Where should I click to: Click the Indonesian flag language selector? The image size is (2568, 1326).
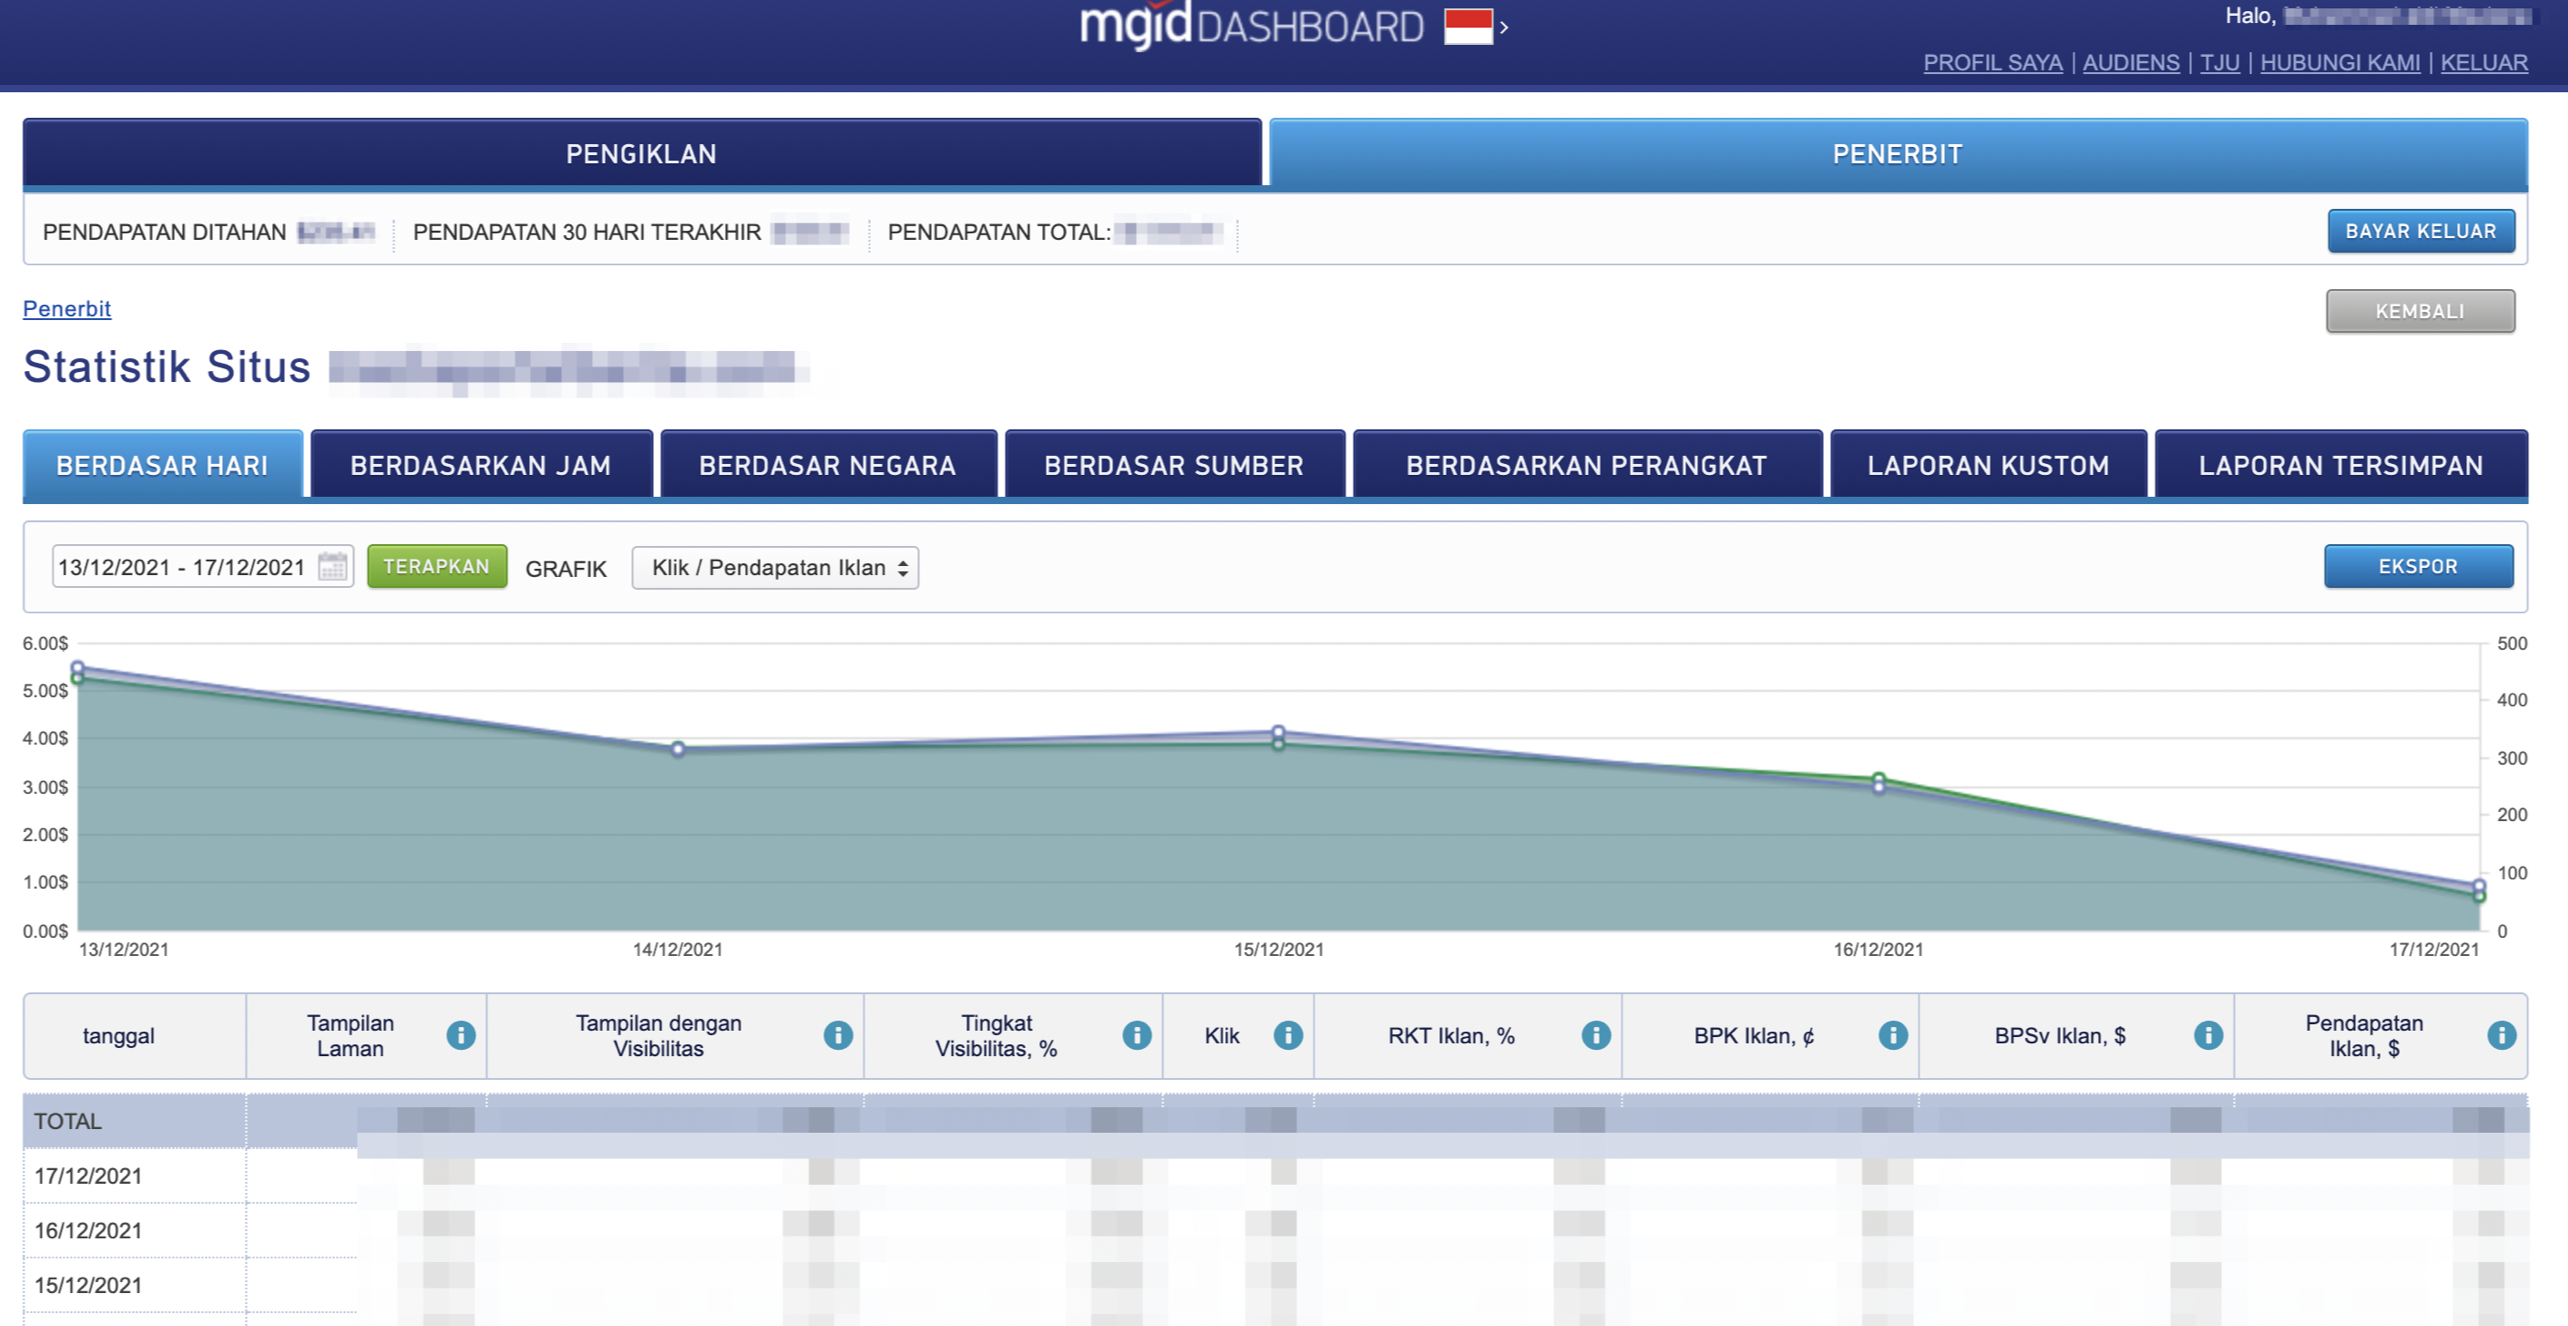[1467, 27]
